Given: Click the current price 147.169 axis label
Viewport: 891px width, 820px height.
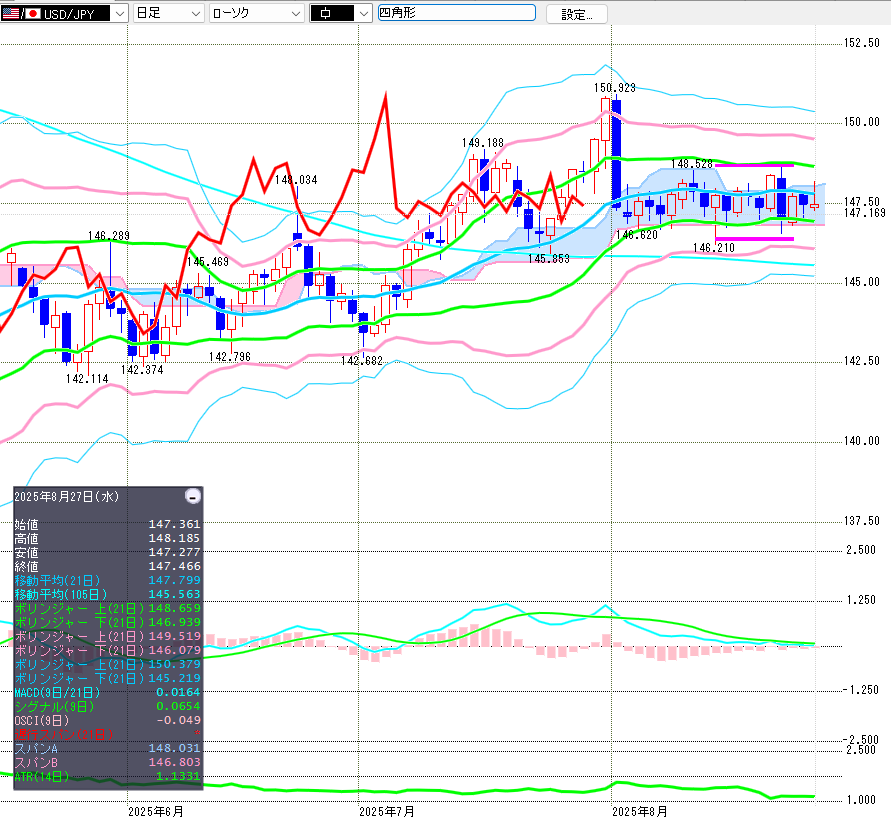Looking at the screenshot, I should (x=864, y=213).
